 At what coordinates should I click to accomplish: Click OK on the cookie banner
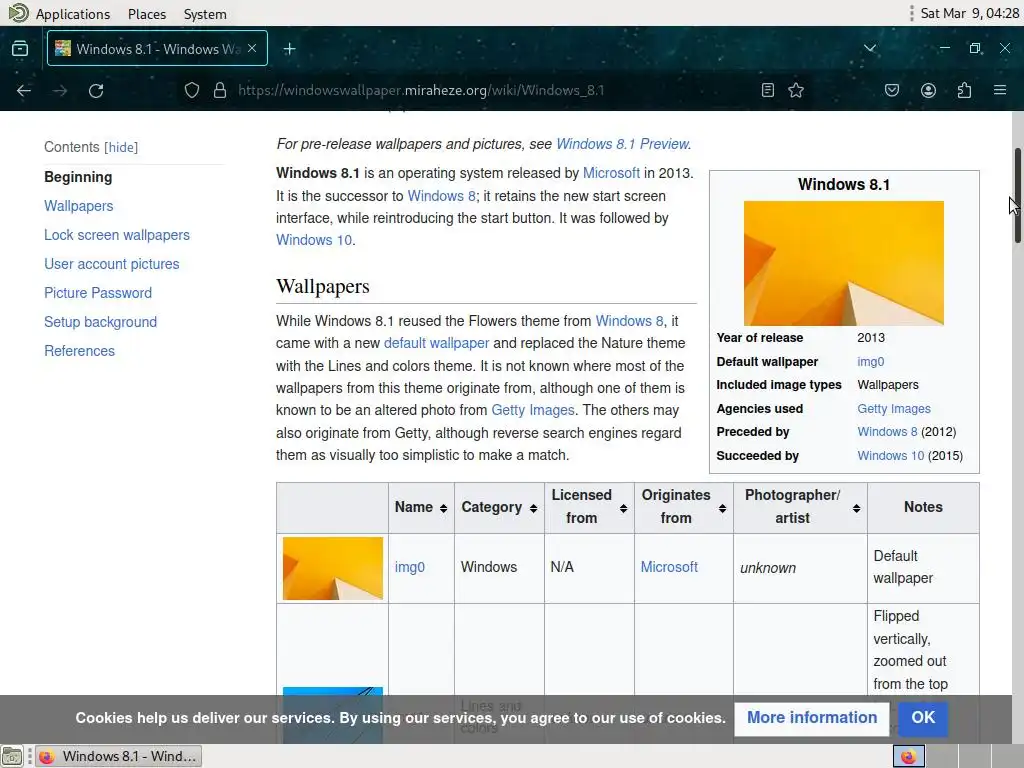click(923, 718)
